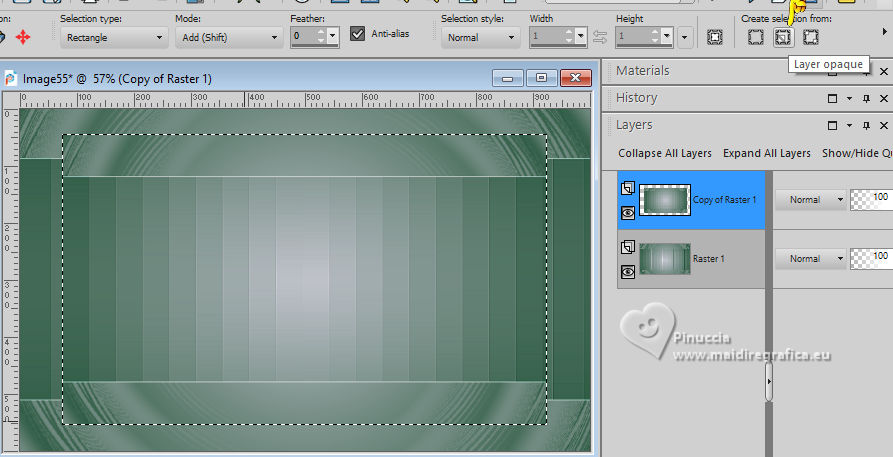Maximize the History palette
Image resolution: width=893 pixels, height=457 pixels.
pyautogui.click(x=832, y=99)
